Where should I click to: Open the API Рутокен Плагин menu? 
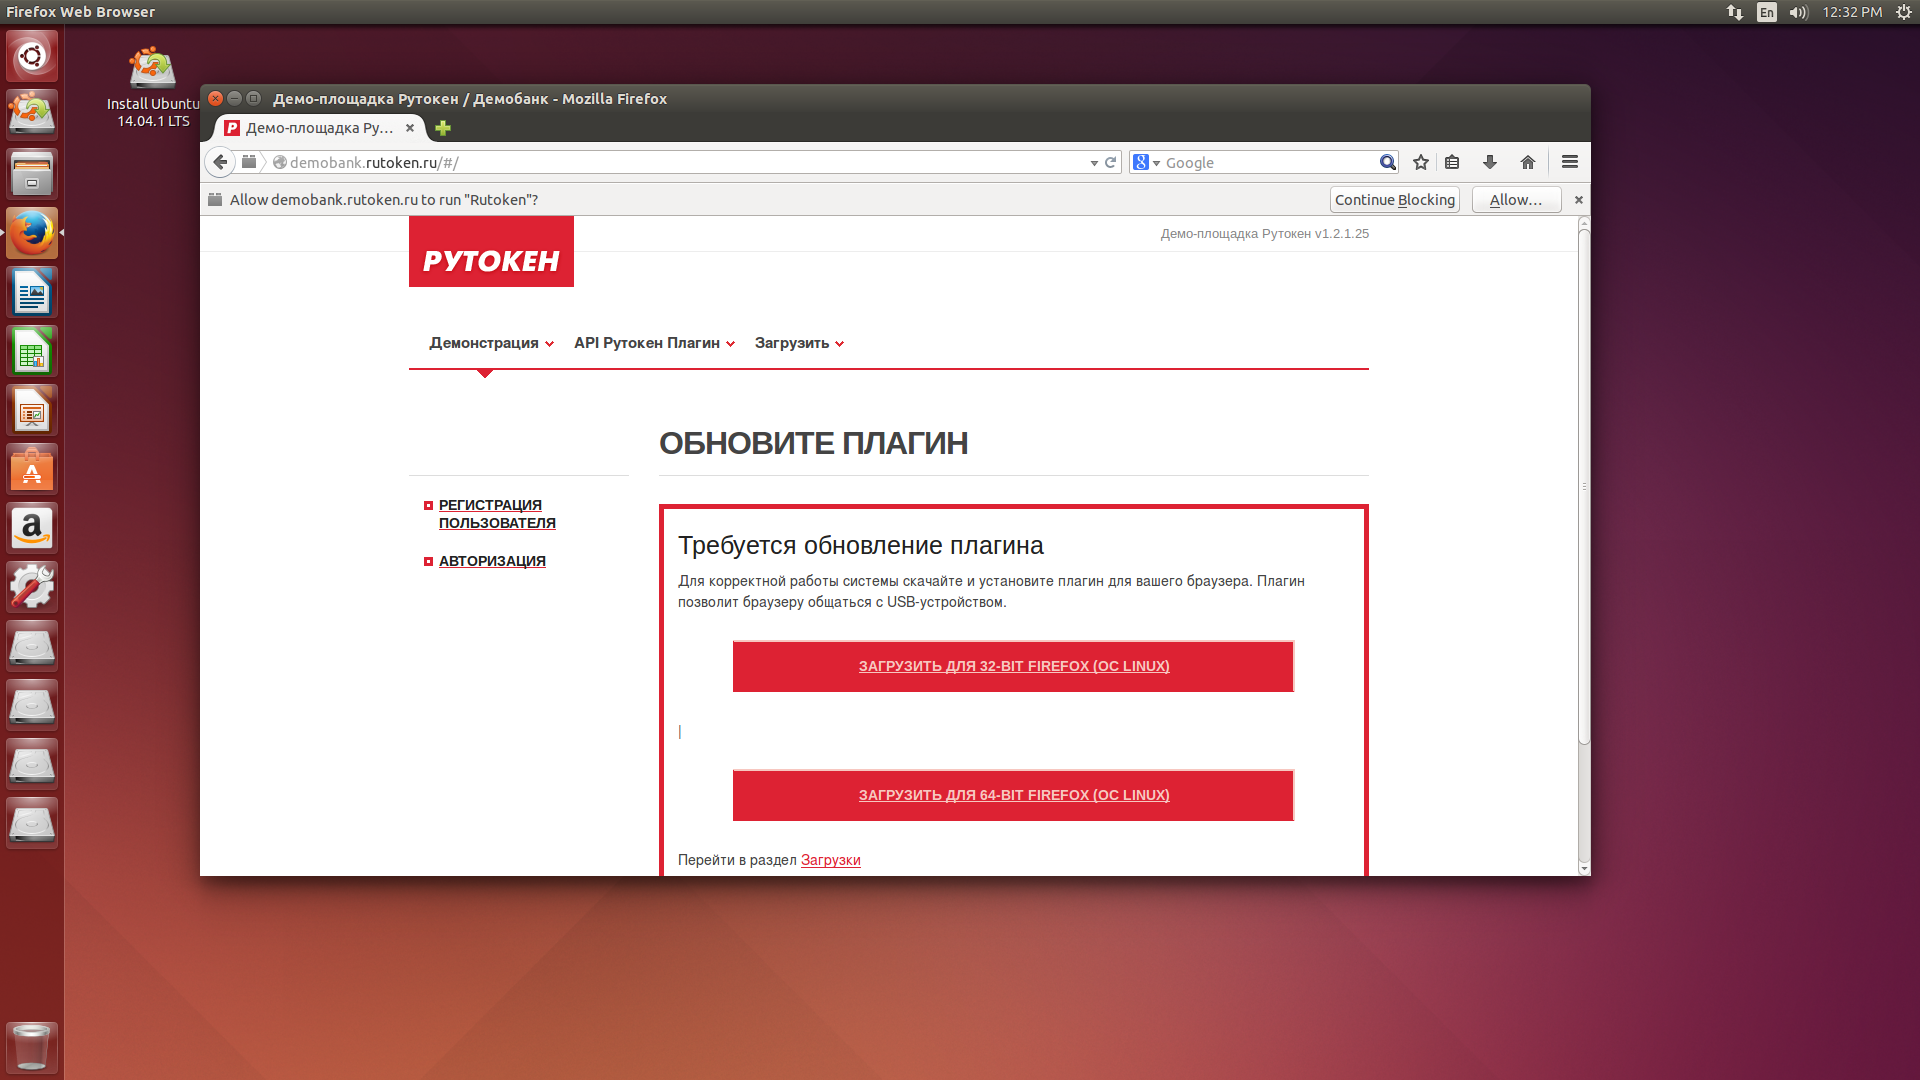coord(647,343)
